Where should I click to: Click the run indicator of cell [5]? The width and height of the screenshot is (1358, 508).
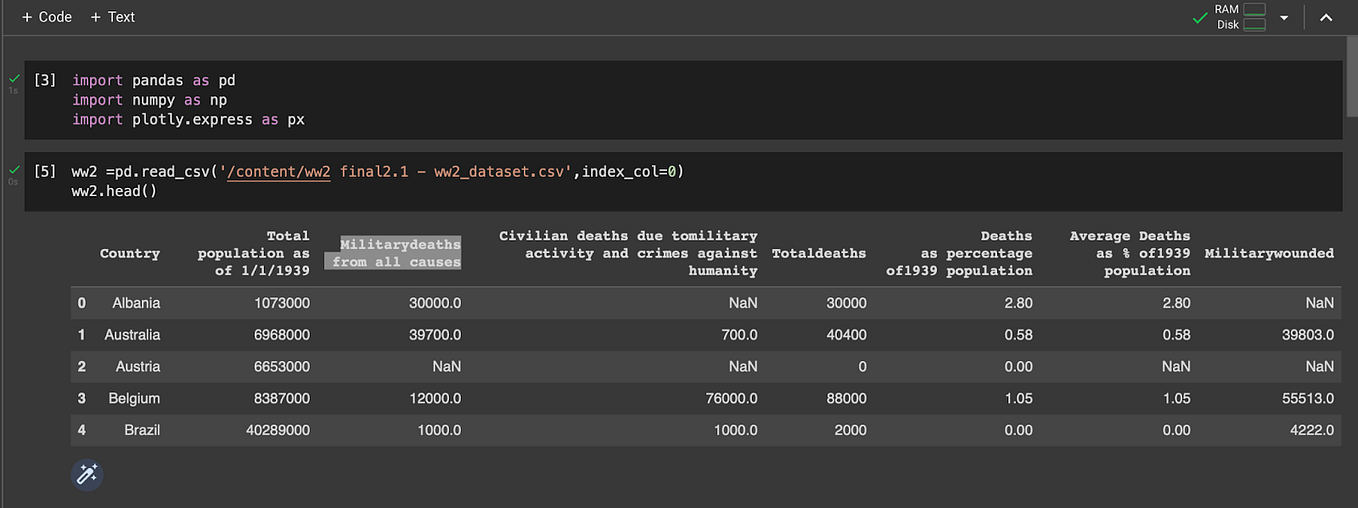point(45,172)
